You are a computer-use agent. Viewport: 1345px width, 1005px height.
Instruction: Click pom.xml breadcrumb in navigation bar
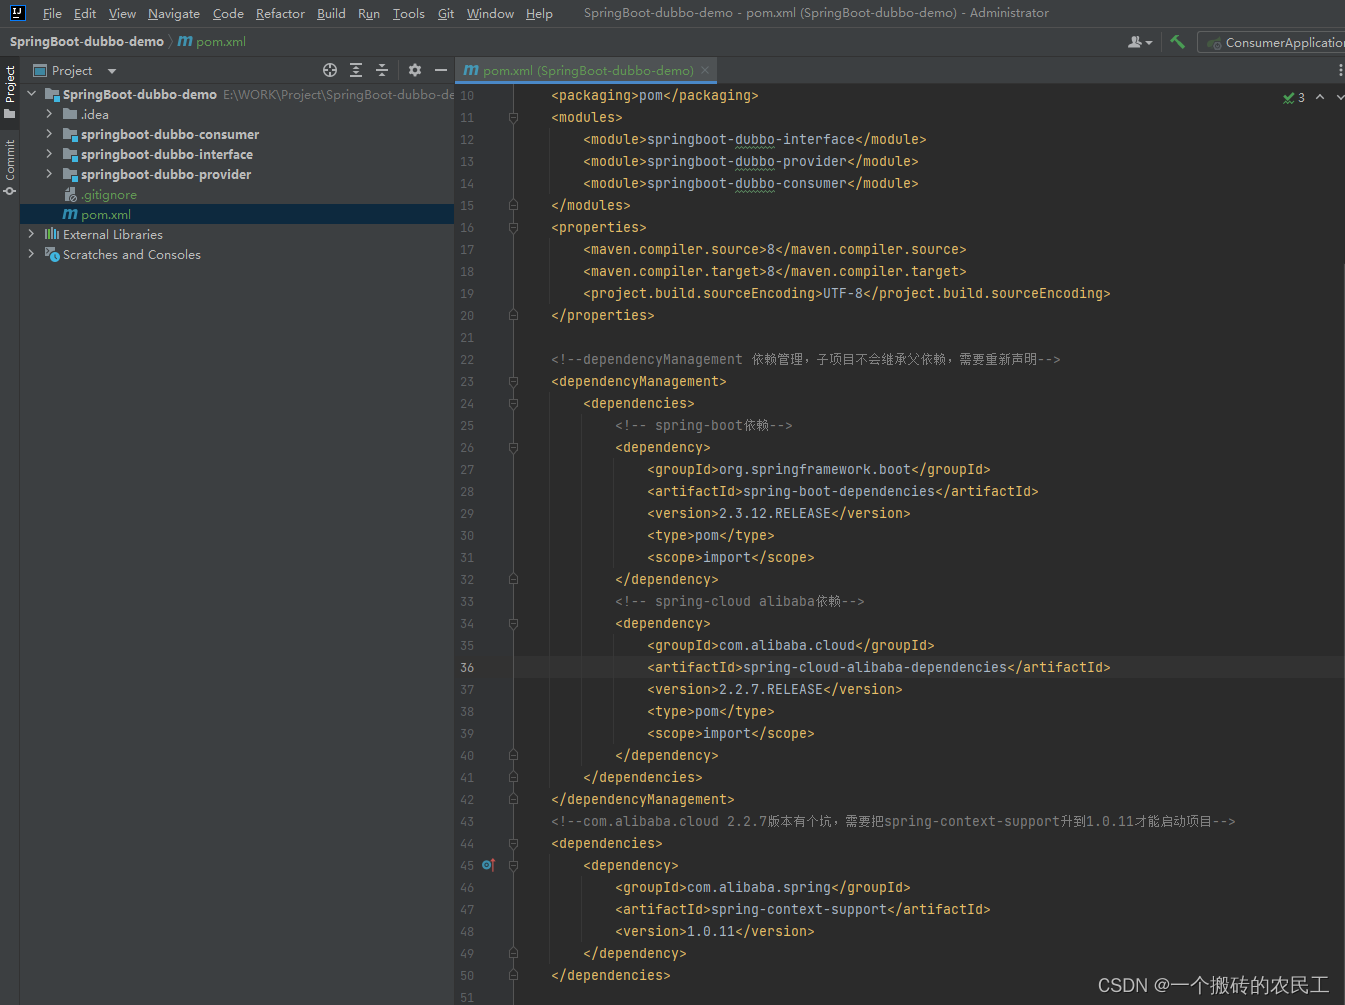pos(212,41)
